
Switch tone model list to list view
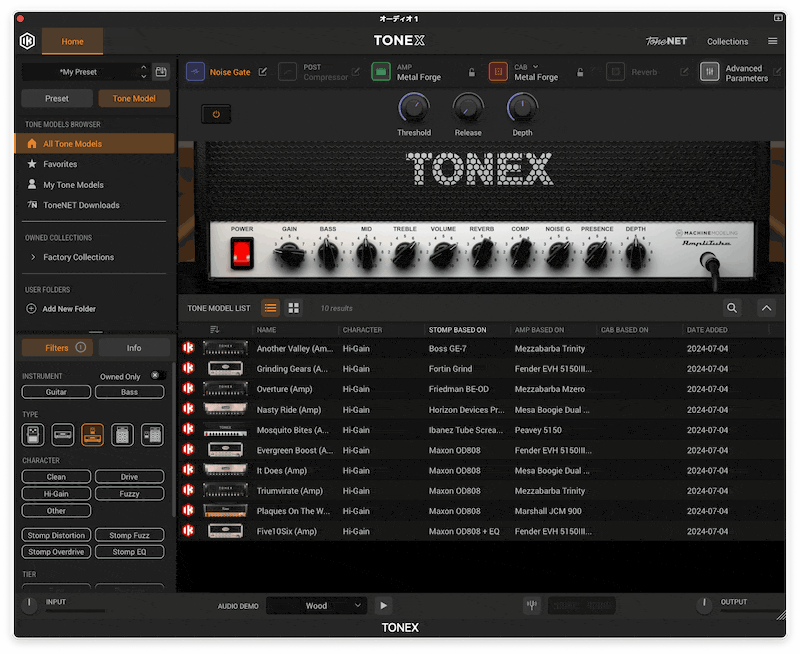pos(270,308)
